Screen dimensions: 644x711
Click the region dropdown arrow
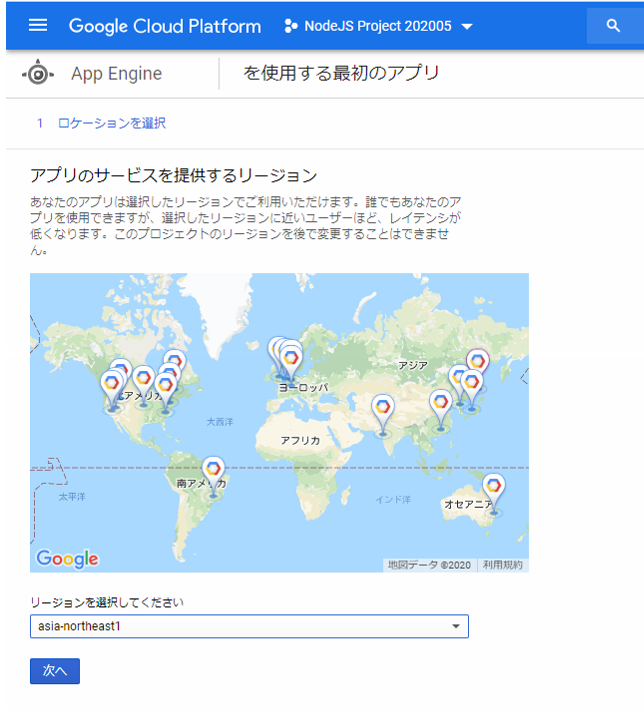click(456, 626)
